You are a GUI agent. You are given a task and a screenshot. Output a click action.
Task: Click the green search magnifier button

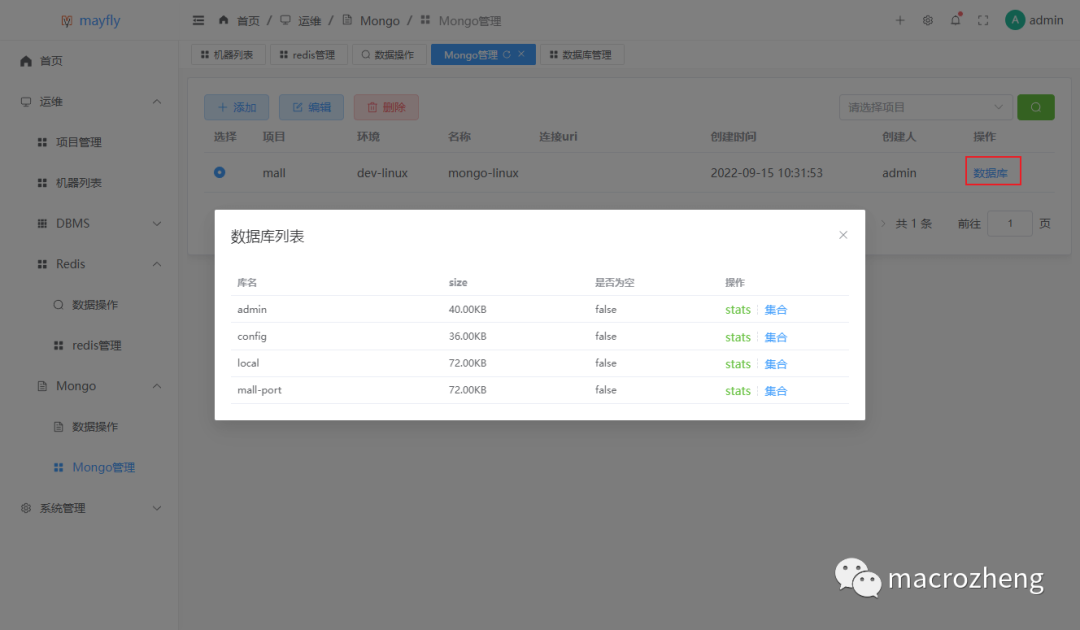click(1036, 107)
